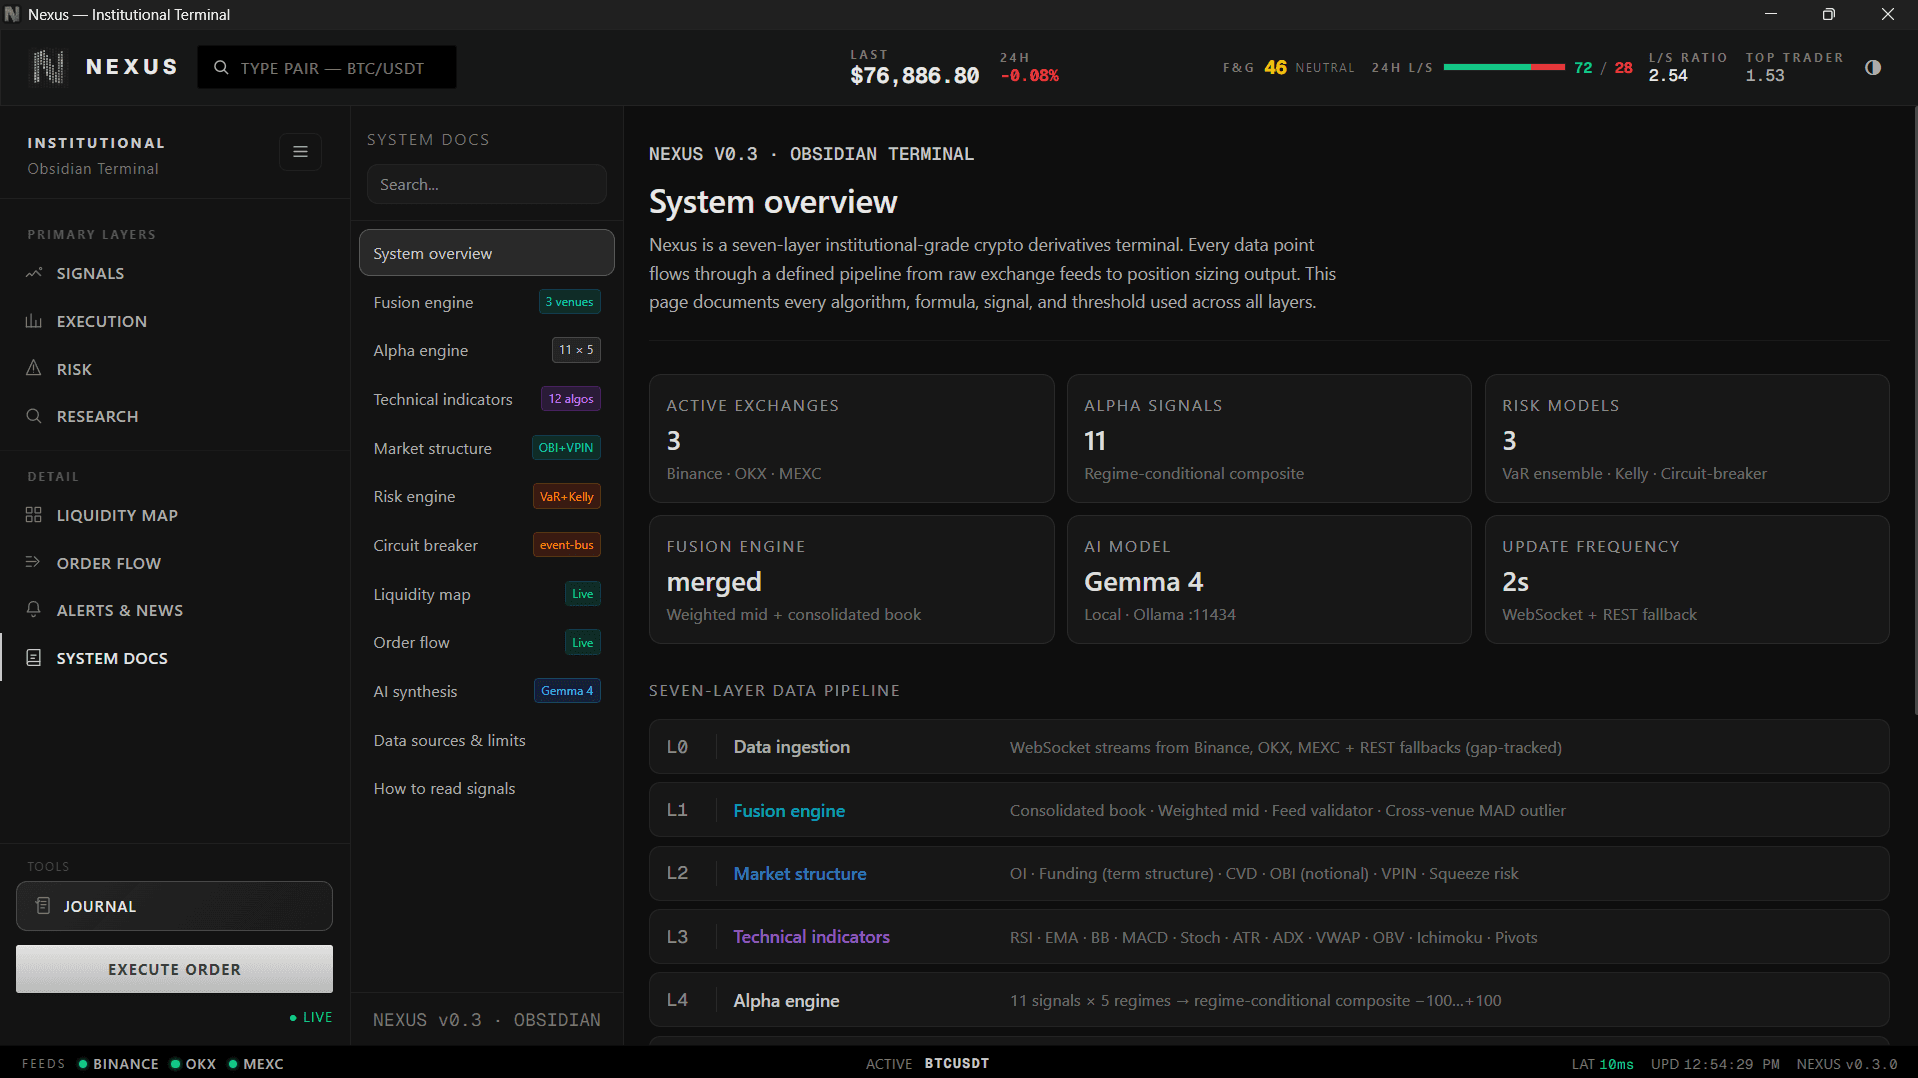Follow the Market structure L2 pipeline link
The width and height of the screenshot is (1918, 1078).
(800, 873)
